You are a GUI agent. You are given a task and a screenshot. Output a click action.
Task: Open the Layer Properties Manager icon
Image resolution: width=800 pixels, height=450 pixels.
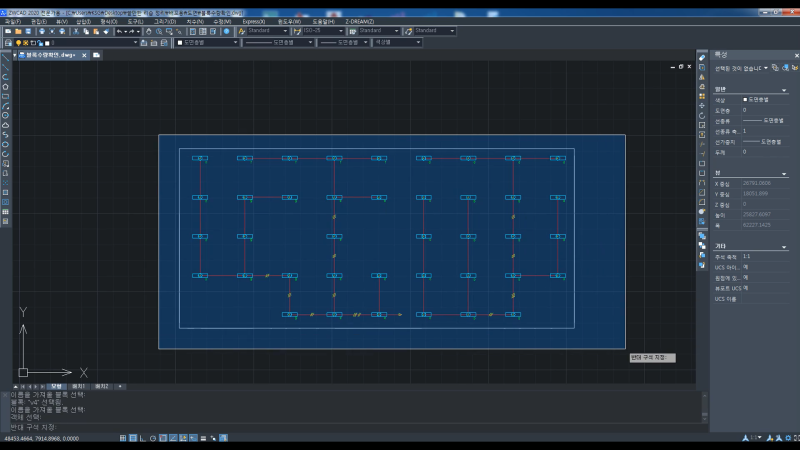click(8, 43)
